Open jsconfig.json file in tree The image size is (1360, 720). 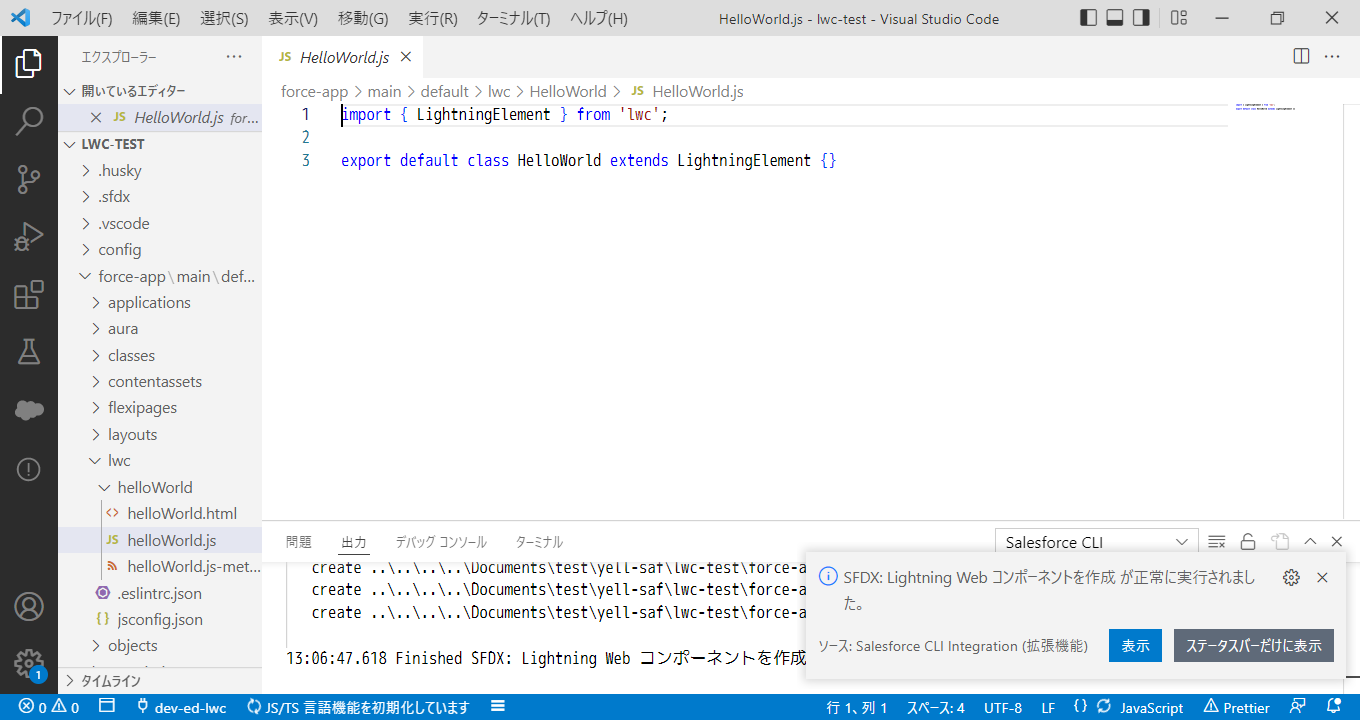pyautogui.click(x=160, y=619)
